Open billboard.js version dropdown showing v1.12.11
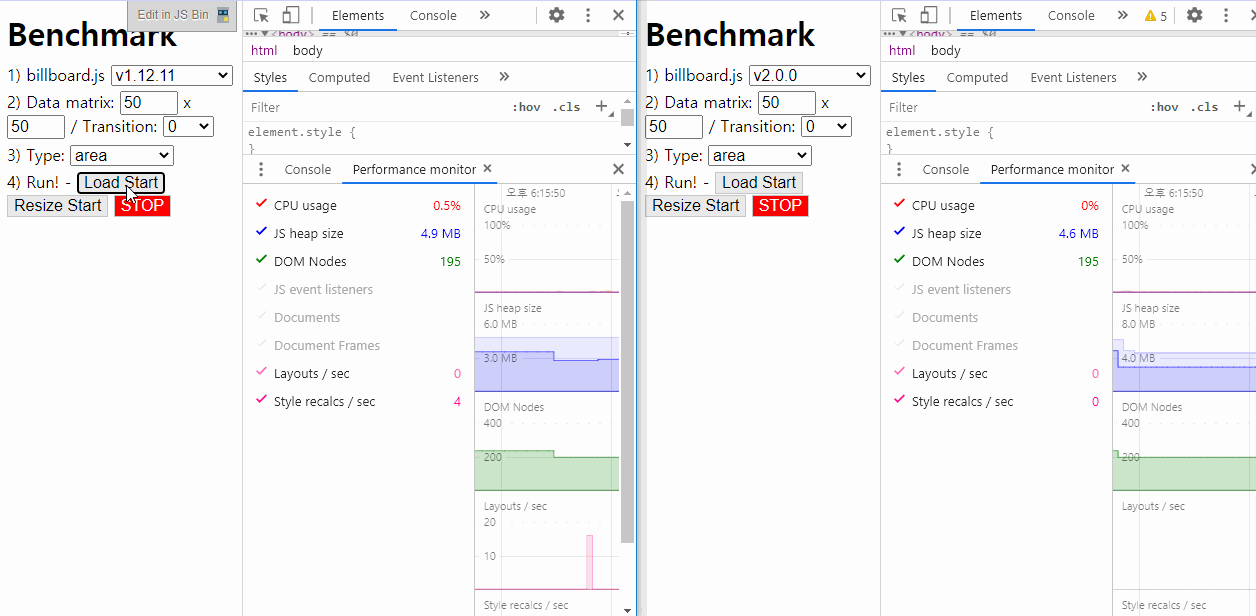 click(171, 75)
